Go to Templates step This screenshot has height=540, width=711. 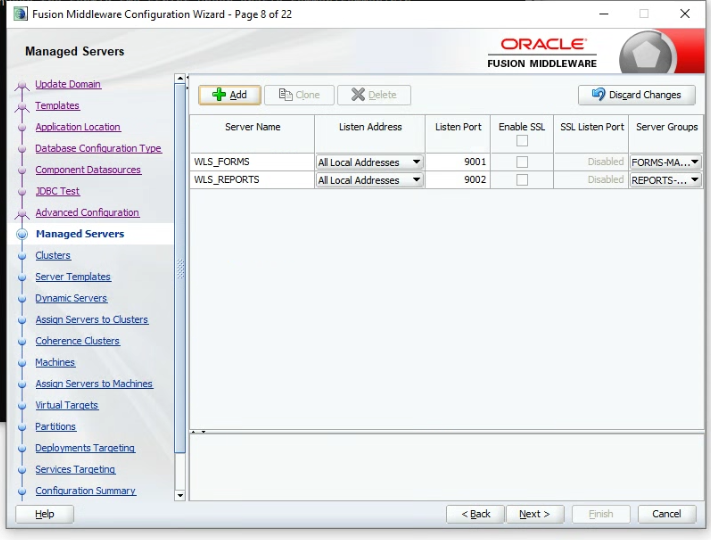(58, 105)
